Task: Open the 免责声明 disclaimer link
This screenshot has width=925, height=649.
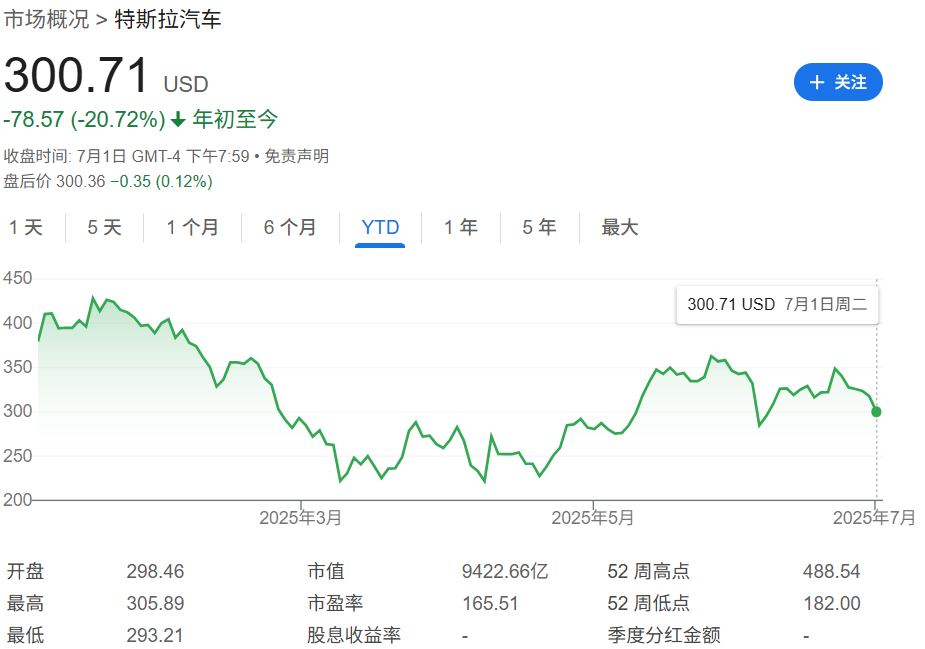Action: 296,156
